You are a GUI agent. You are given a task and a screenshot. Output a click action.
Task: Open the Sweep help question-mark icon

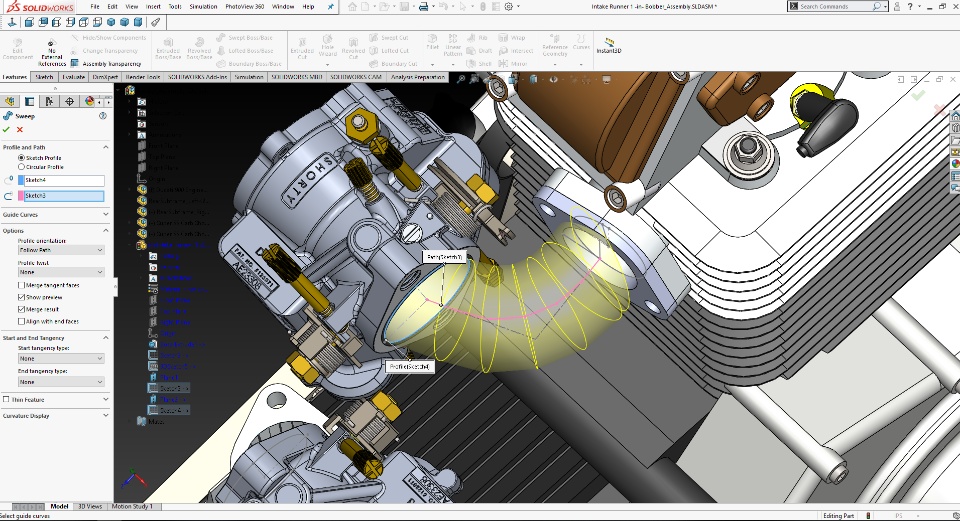102,116
